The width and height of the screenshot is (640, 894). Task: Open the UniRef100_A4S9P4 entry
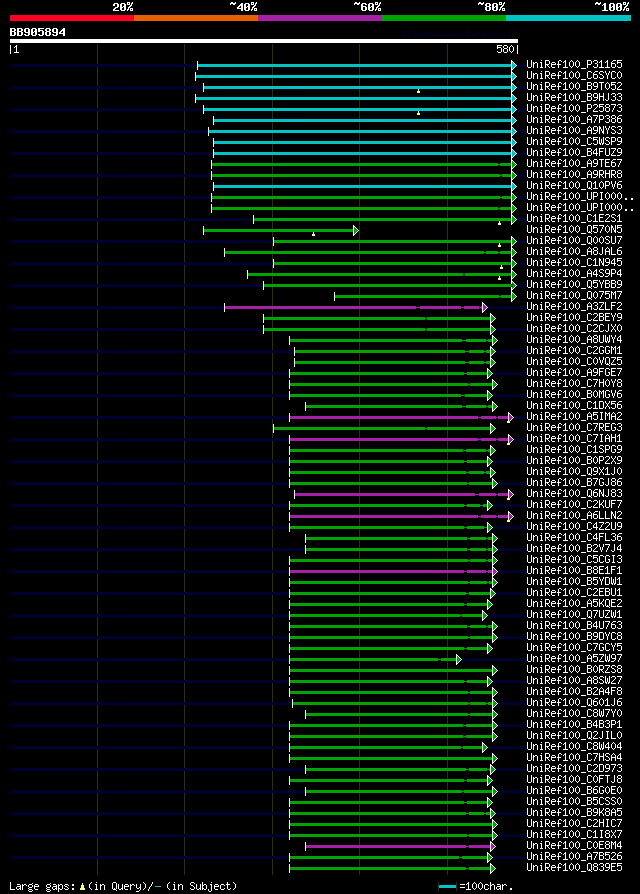pyautogui.click(x=574, y=274)
